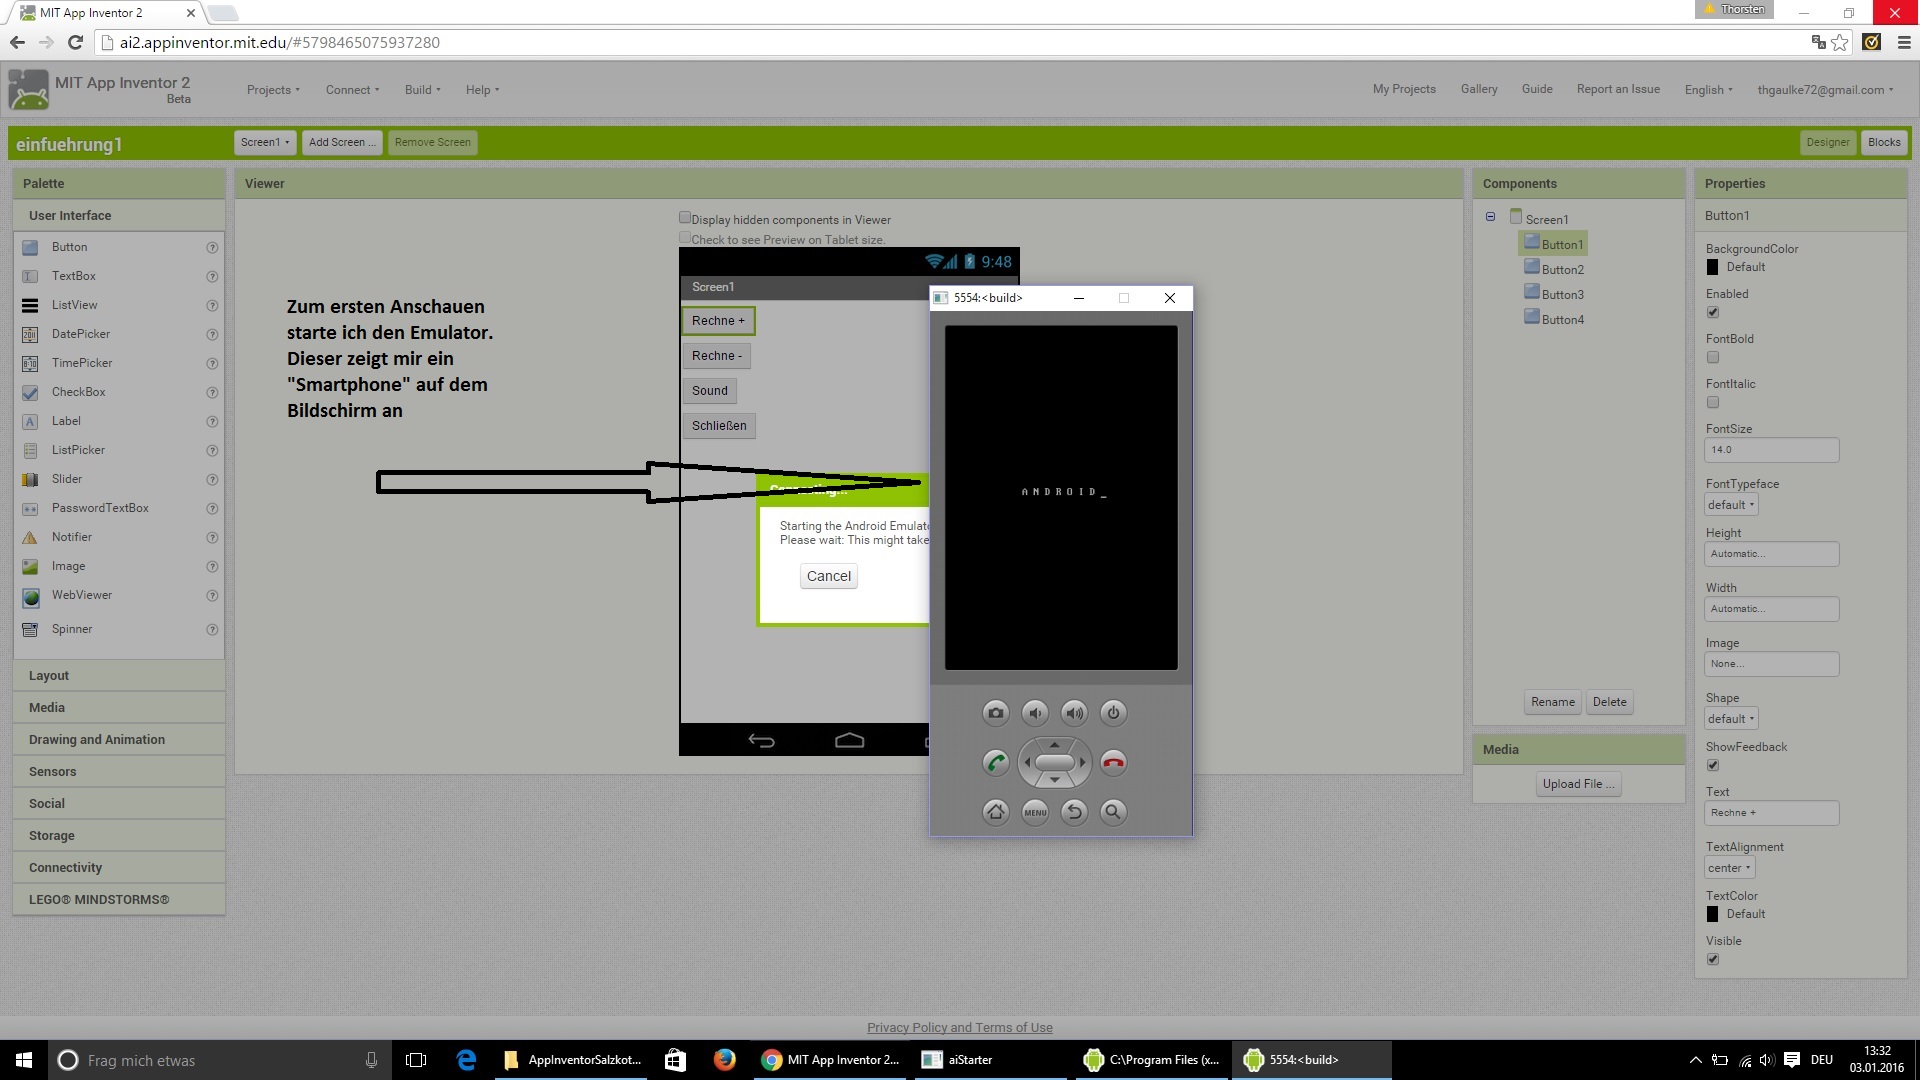Open FontTypeface default dropdown
The image size is (1920, 1080).
[1731, 505]
